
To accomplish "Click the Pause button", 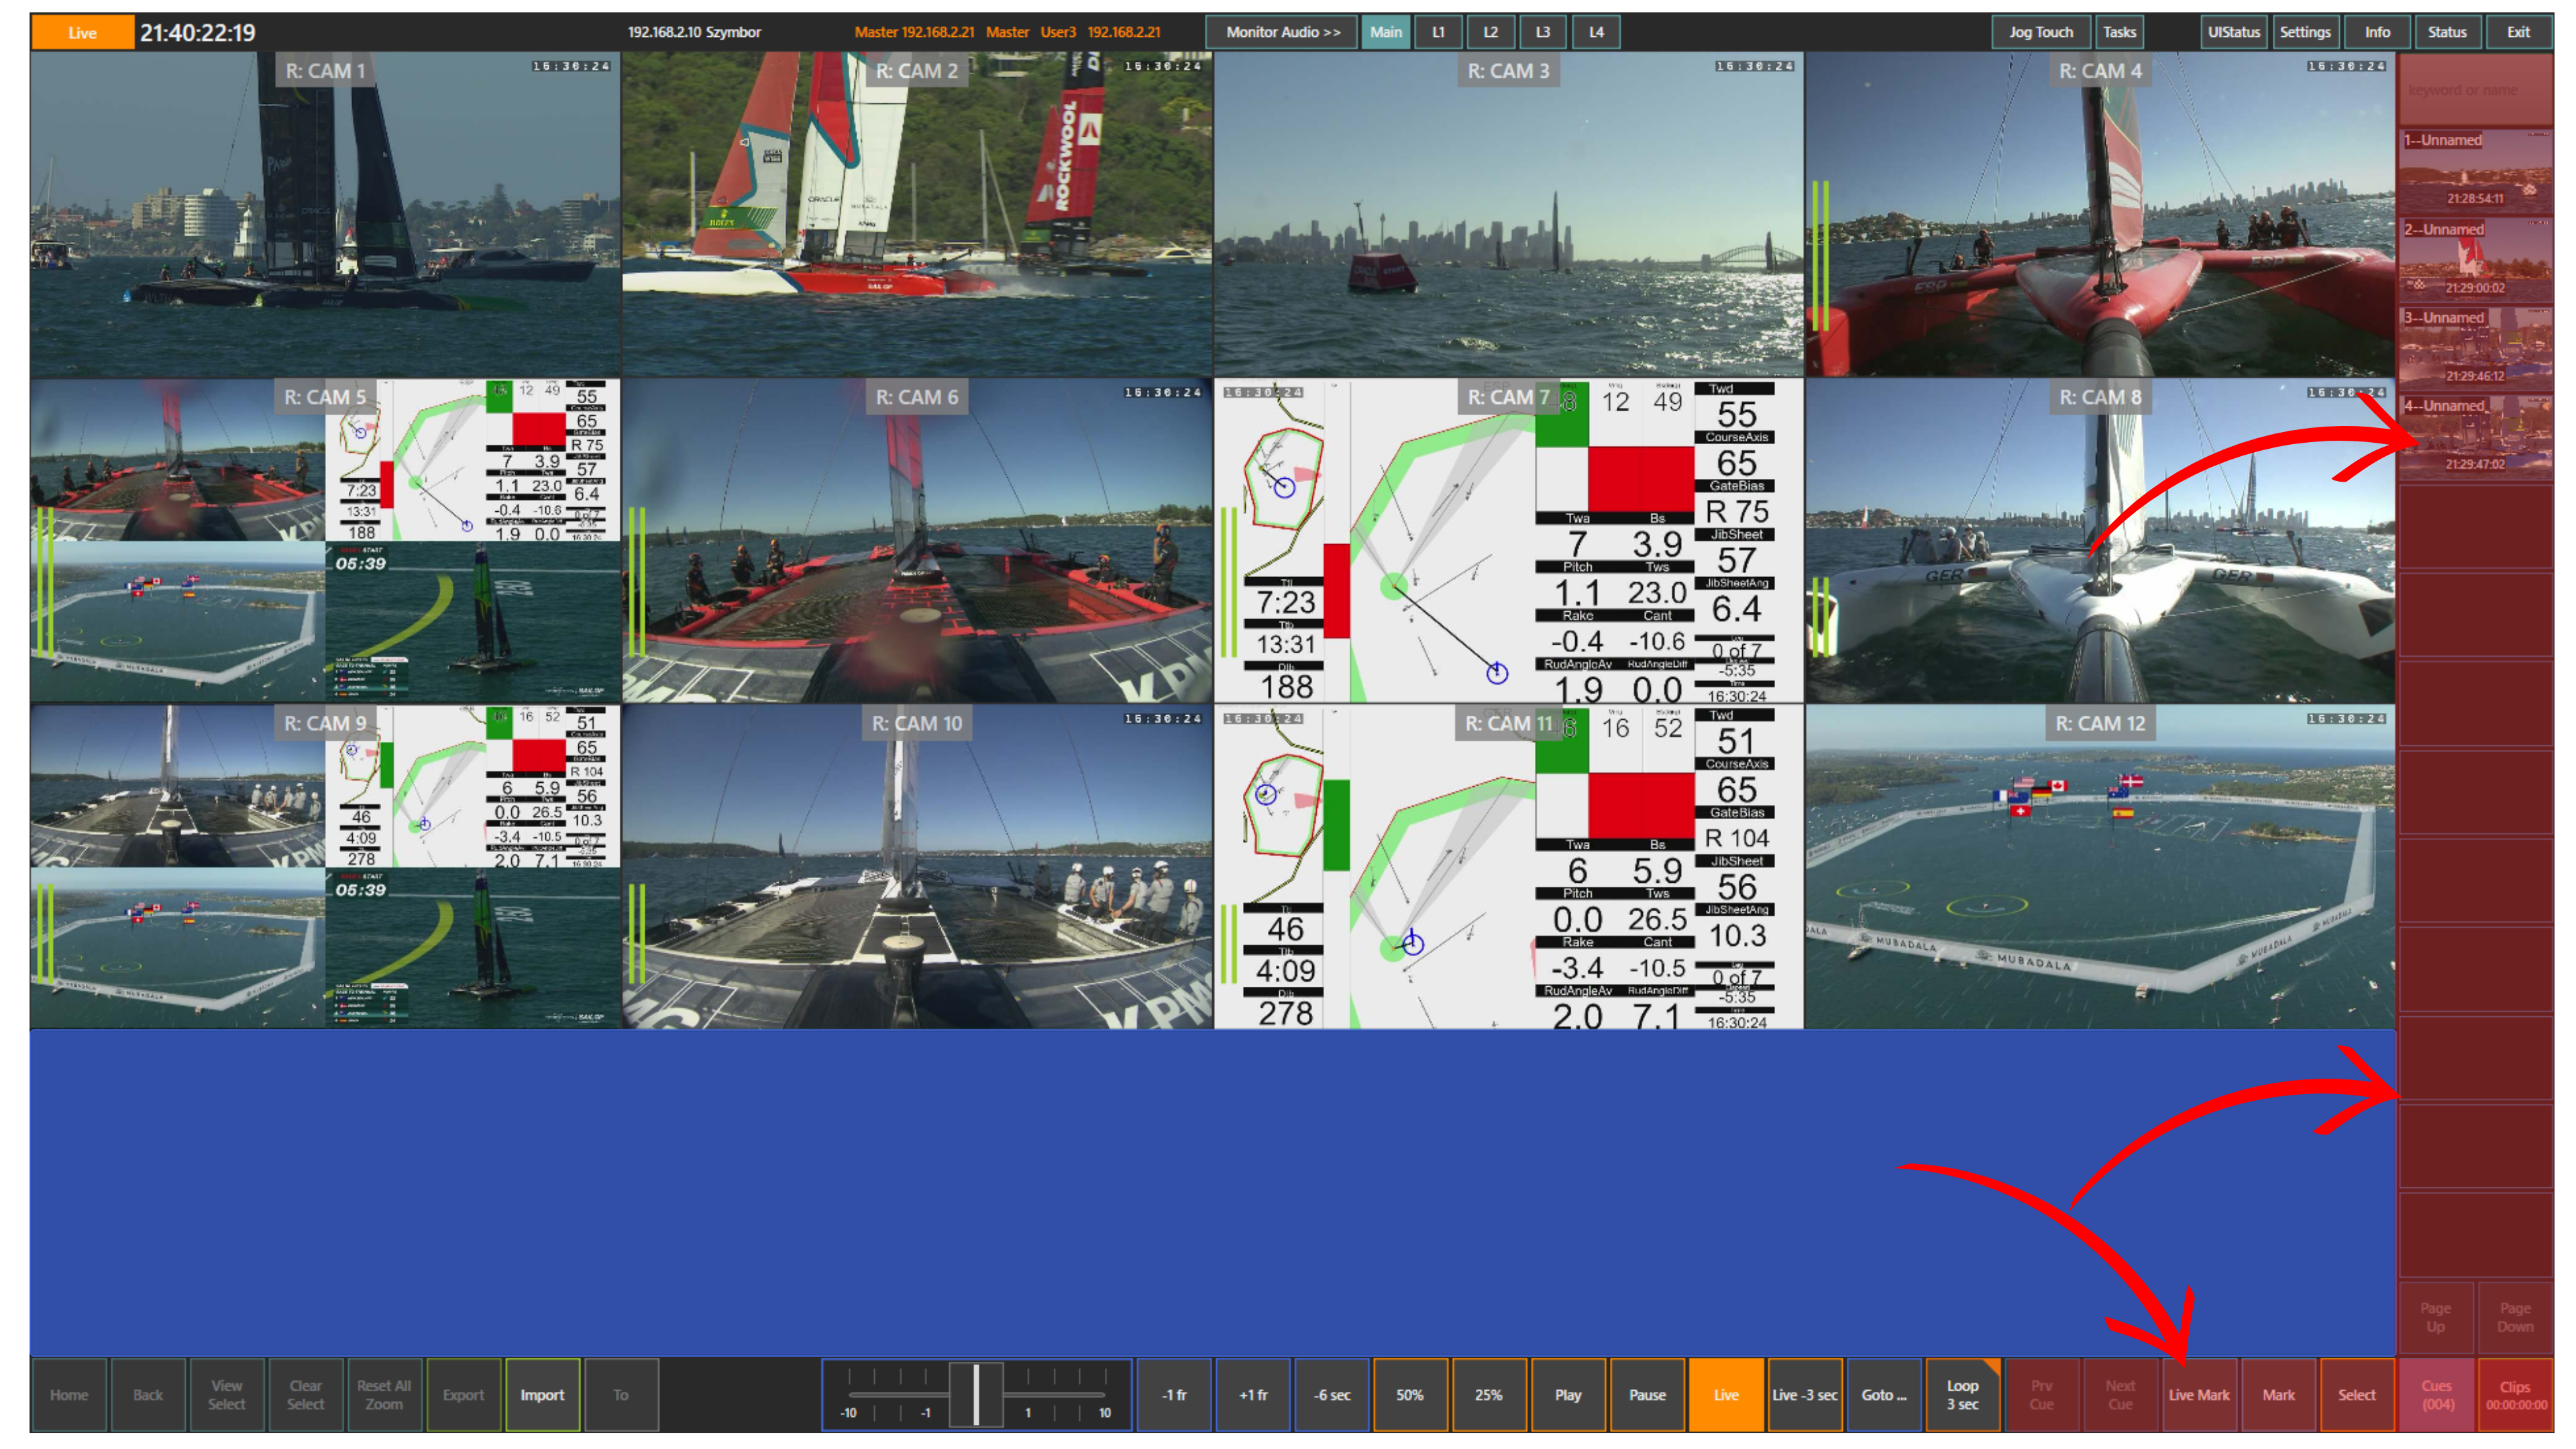I will coord(1647,1394).
